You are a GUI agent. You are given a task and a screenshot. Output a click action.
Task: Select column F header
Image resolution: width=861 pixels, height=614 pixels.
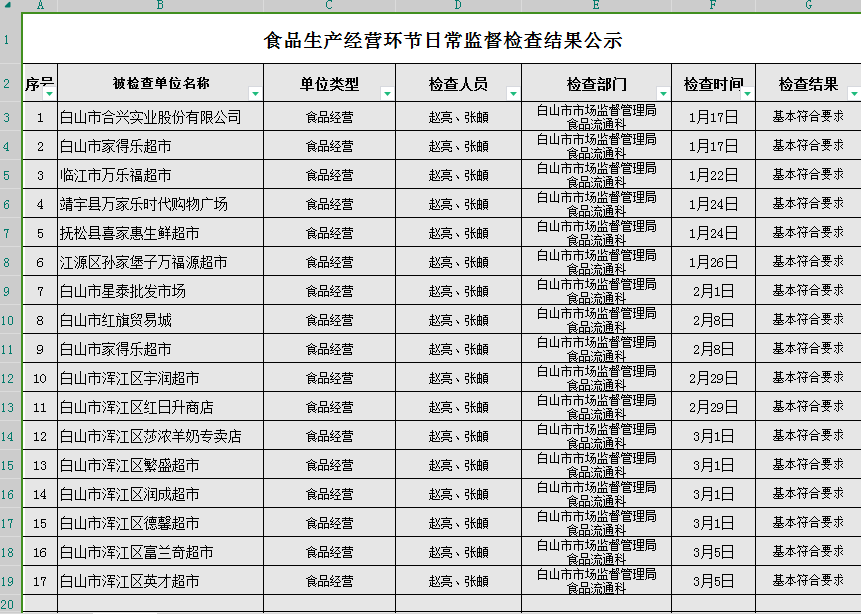point(713,5)
